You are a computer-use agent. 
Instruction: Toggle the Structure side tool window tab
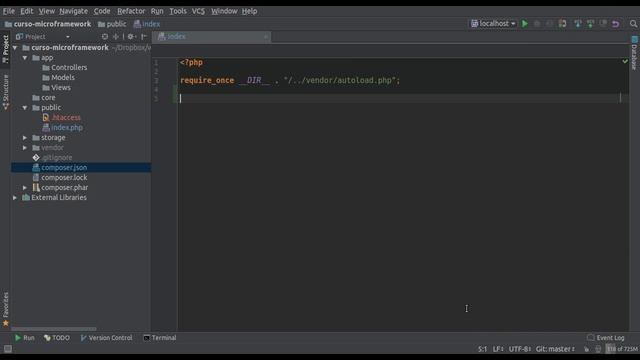5,92
